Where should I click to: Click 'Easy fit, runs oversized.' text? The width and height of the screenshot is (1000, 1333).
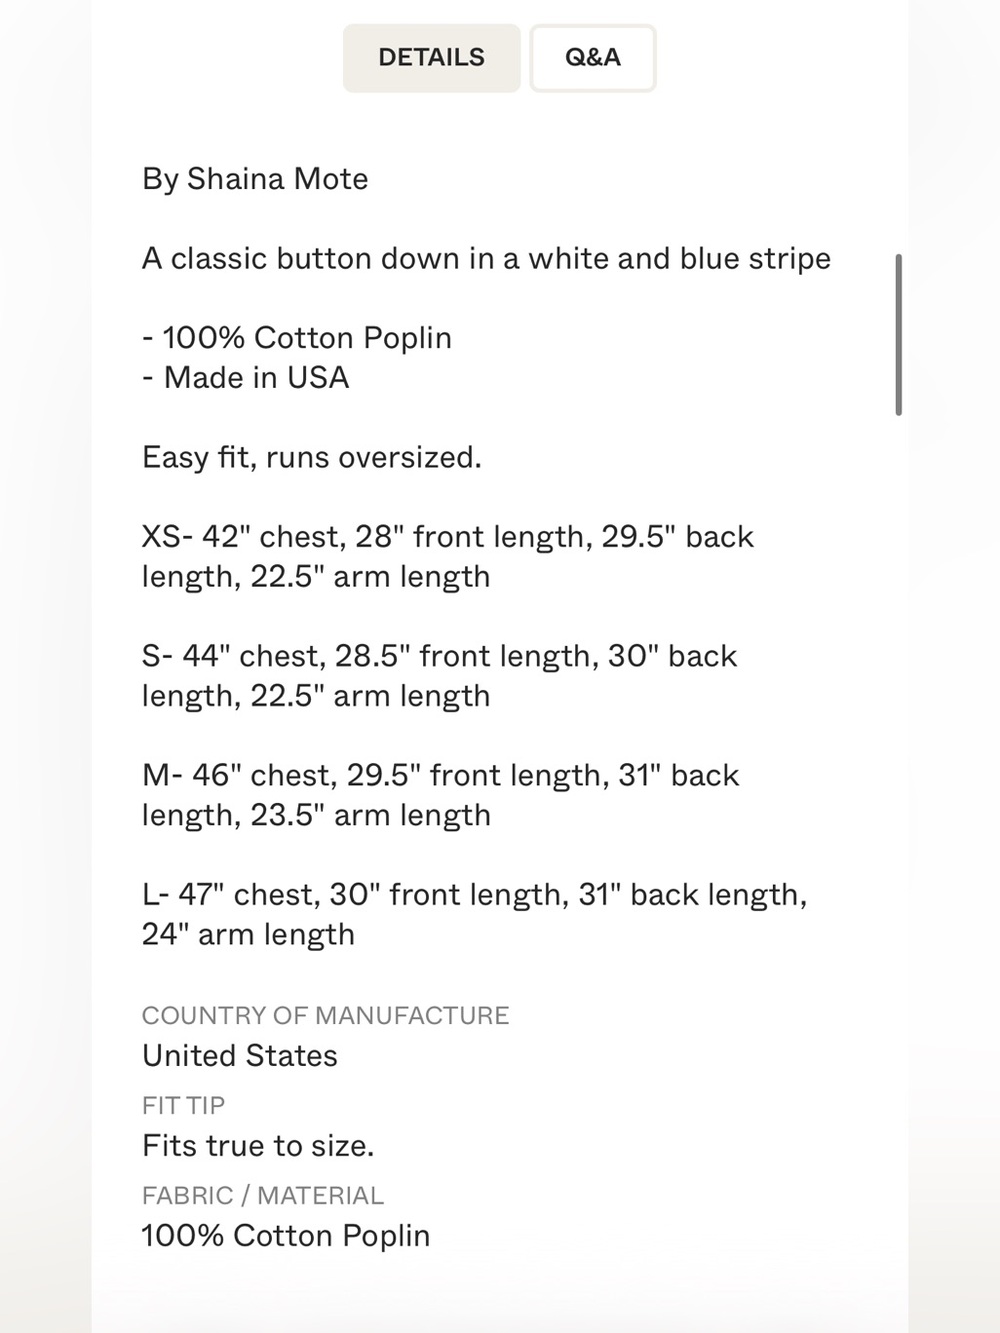tap(312, 458)
